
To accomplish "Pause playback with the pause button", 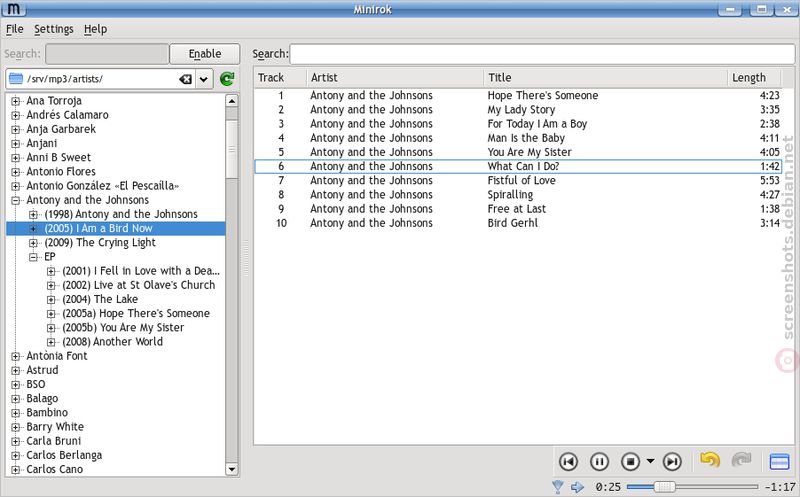I will click(599, 462).
